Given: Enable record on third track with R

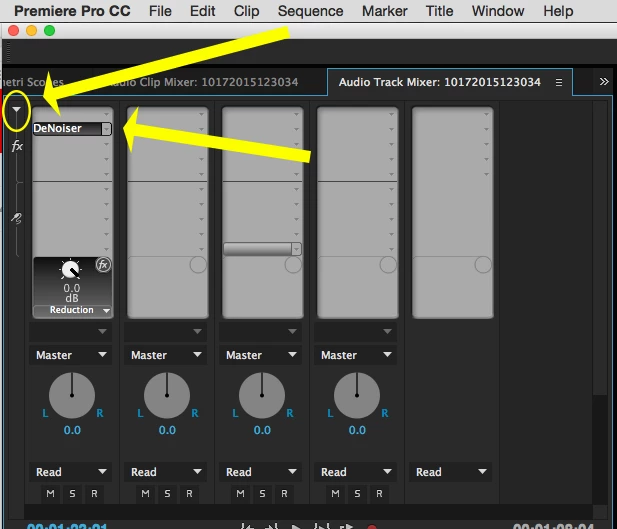Looking at the screenshot, I should [x=284, y=493].
